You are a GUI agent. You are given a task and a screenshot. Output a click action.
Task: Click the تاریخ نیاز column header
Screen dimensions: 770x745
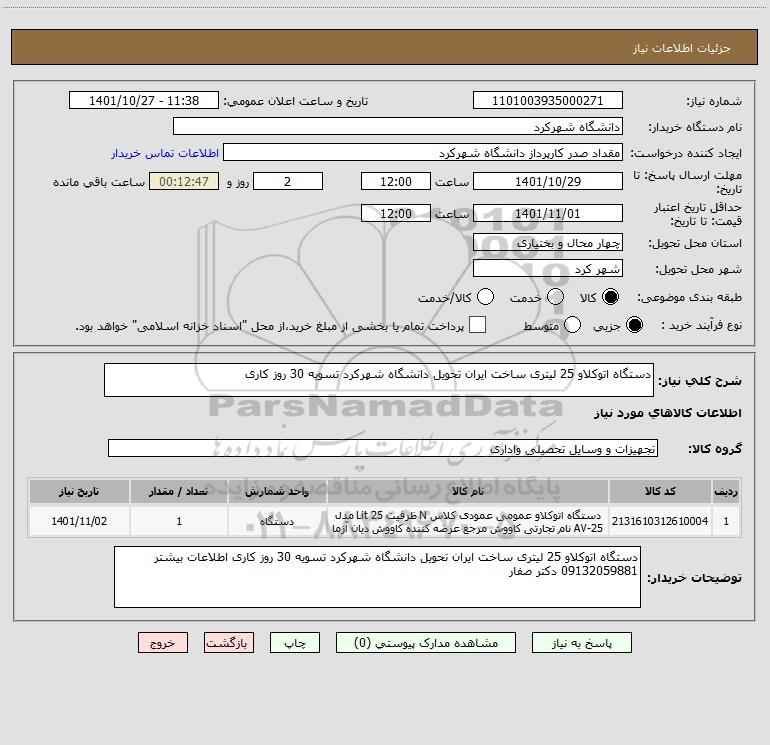[x=79, y=492]
